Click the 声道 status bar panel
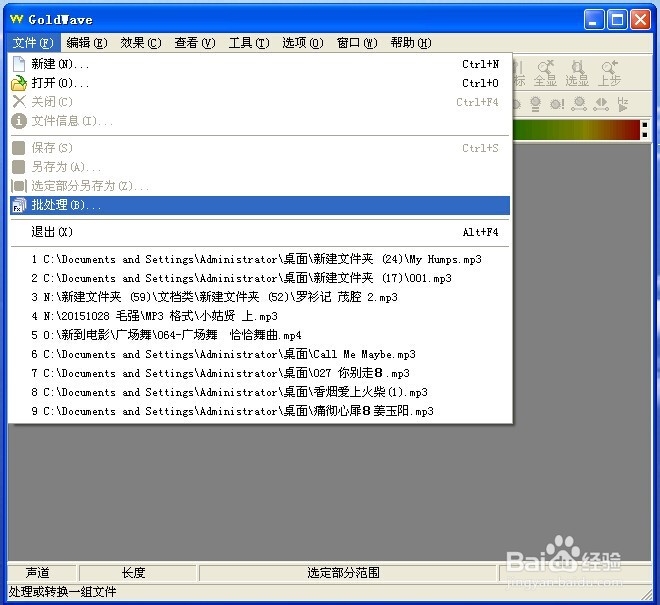The height and width of the screenshot is (605, 660). pyautogui.click(x=42, y=573)
